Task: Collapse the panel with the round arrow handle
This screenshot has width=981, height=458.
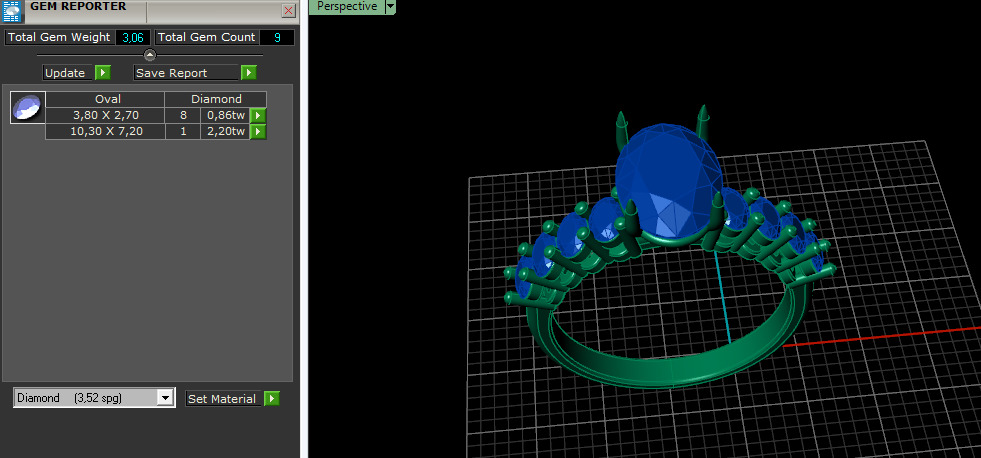Action: tap(150, 55)
